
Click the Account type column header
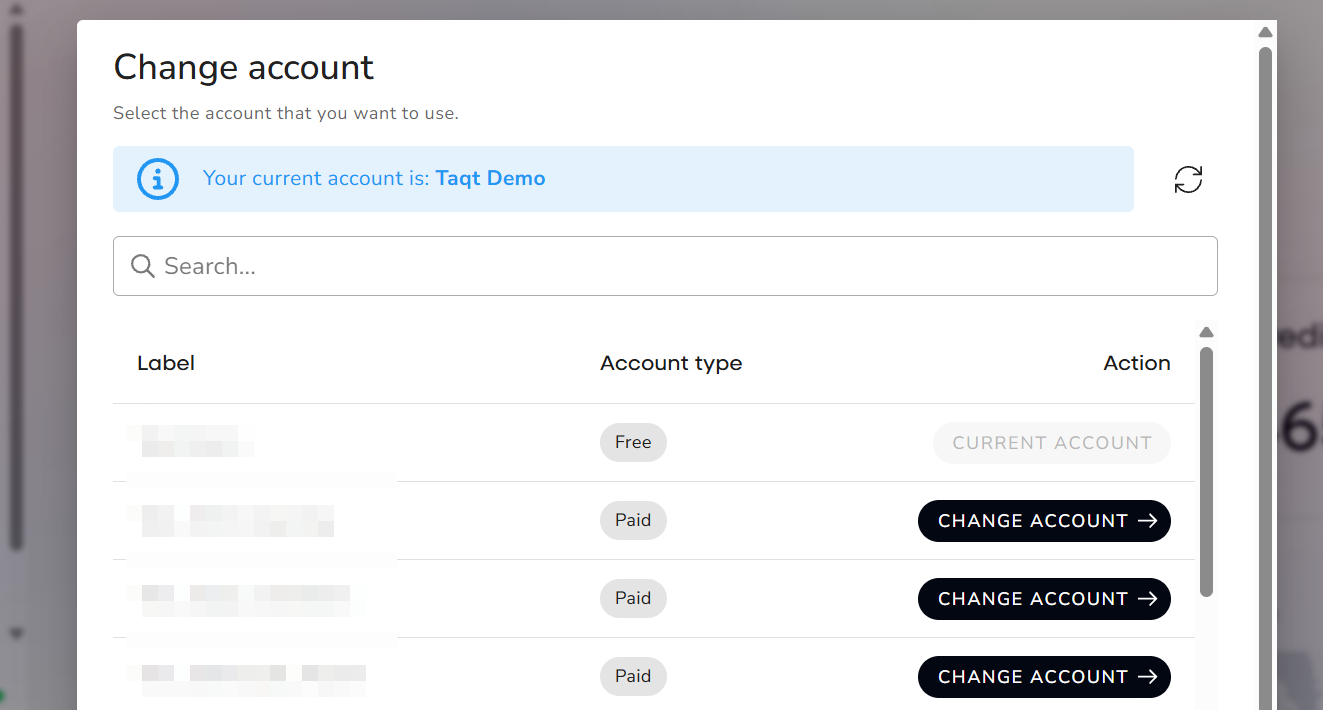671,363
